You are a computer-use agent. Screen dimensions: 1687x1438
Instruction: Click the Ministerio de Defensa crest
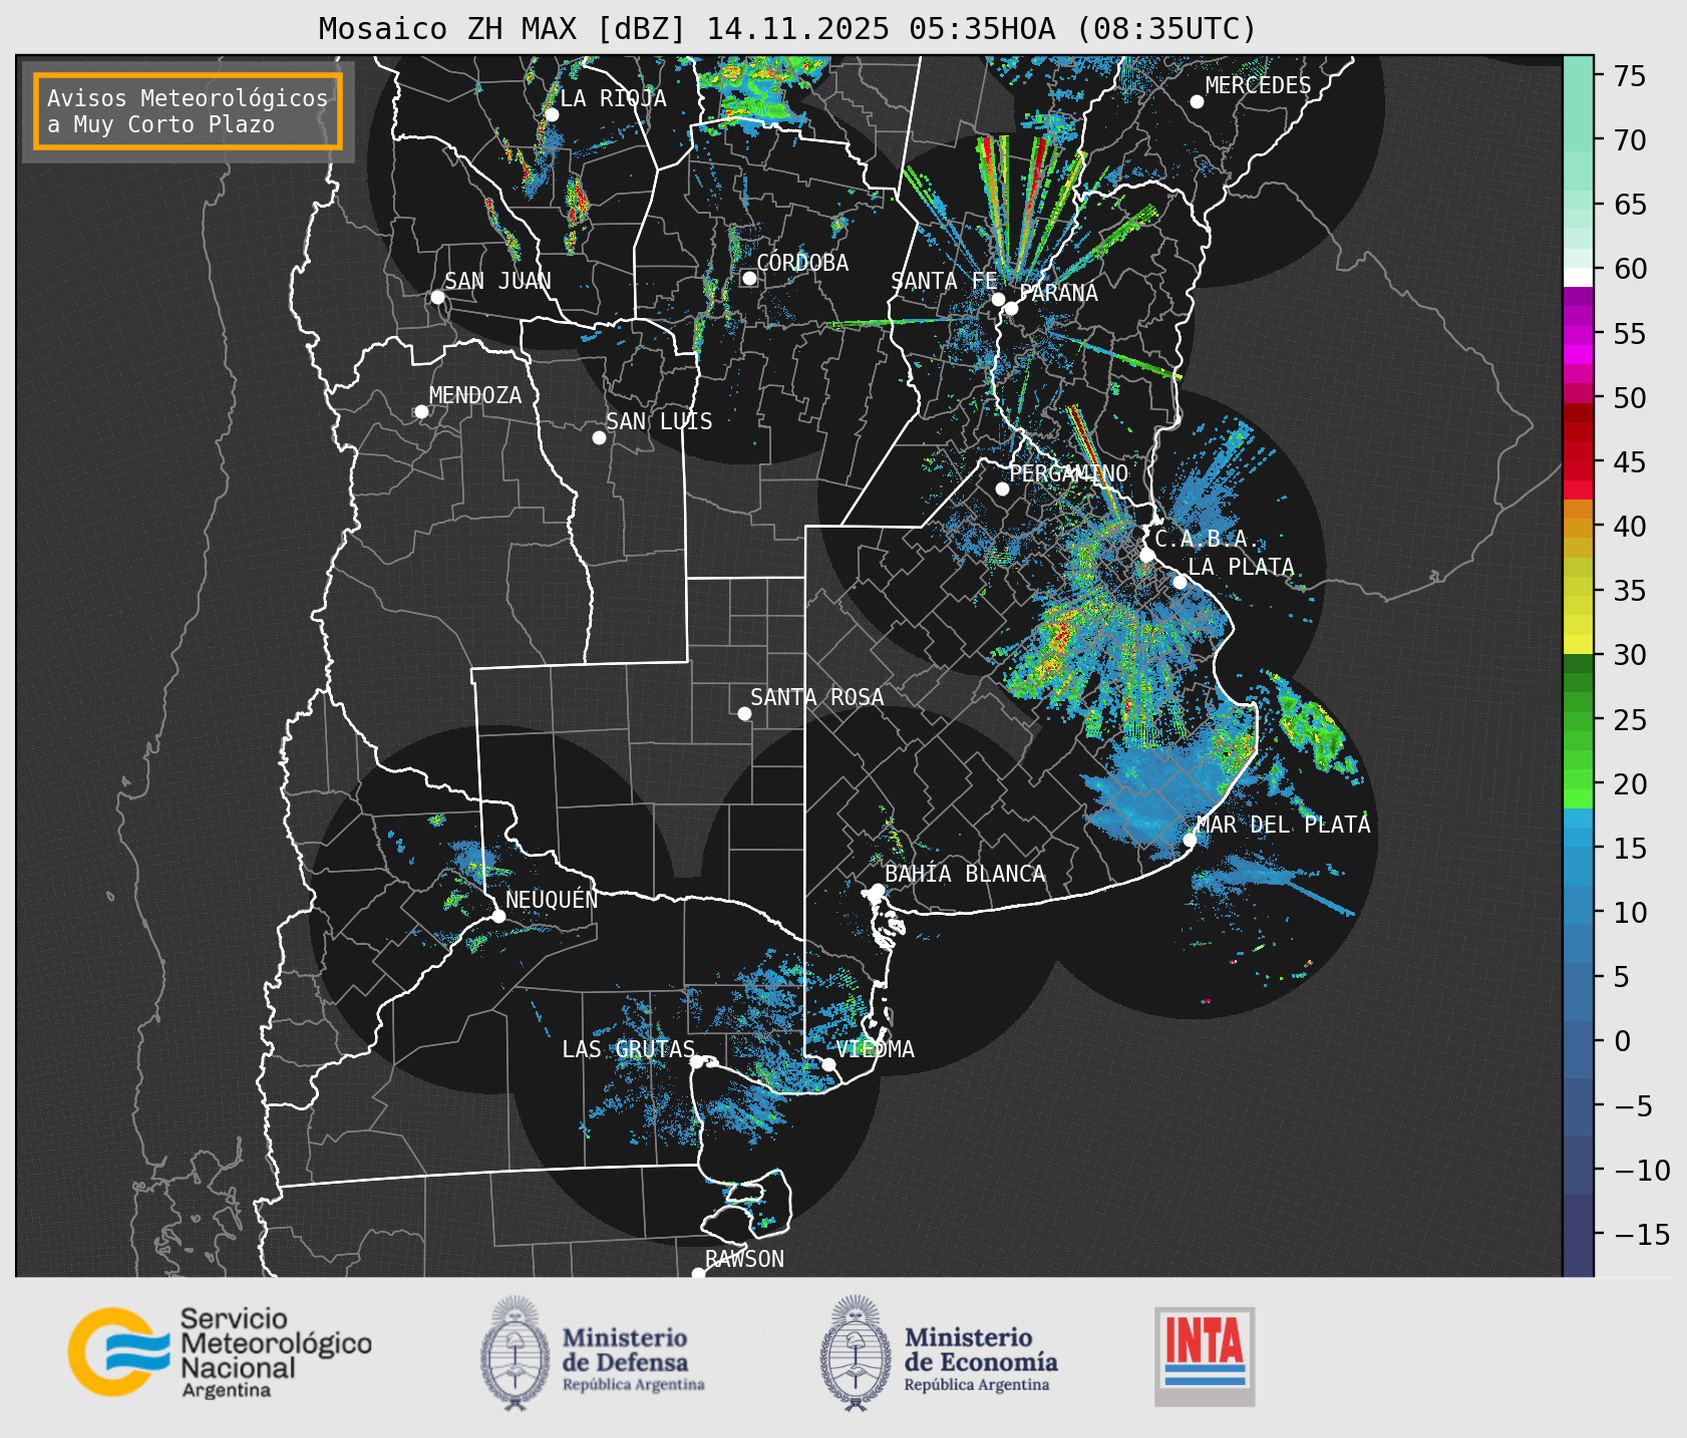point(515,1353)
